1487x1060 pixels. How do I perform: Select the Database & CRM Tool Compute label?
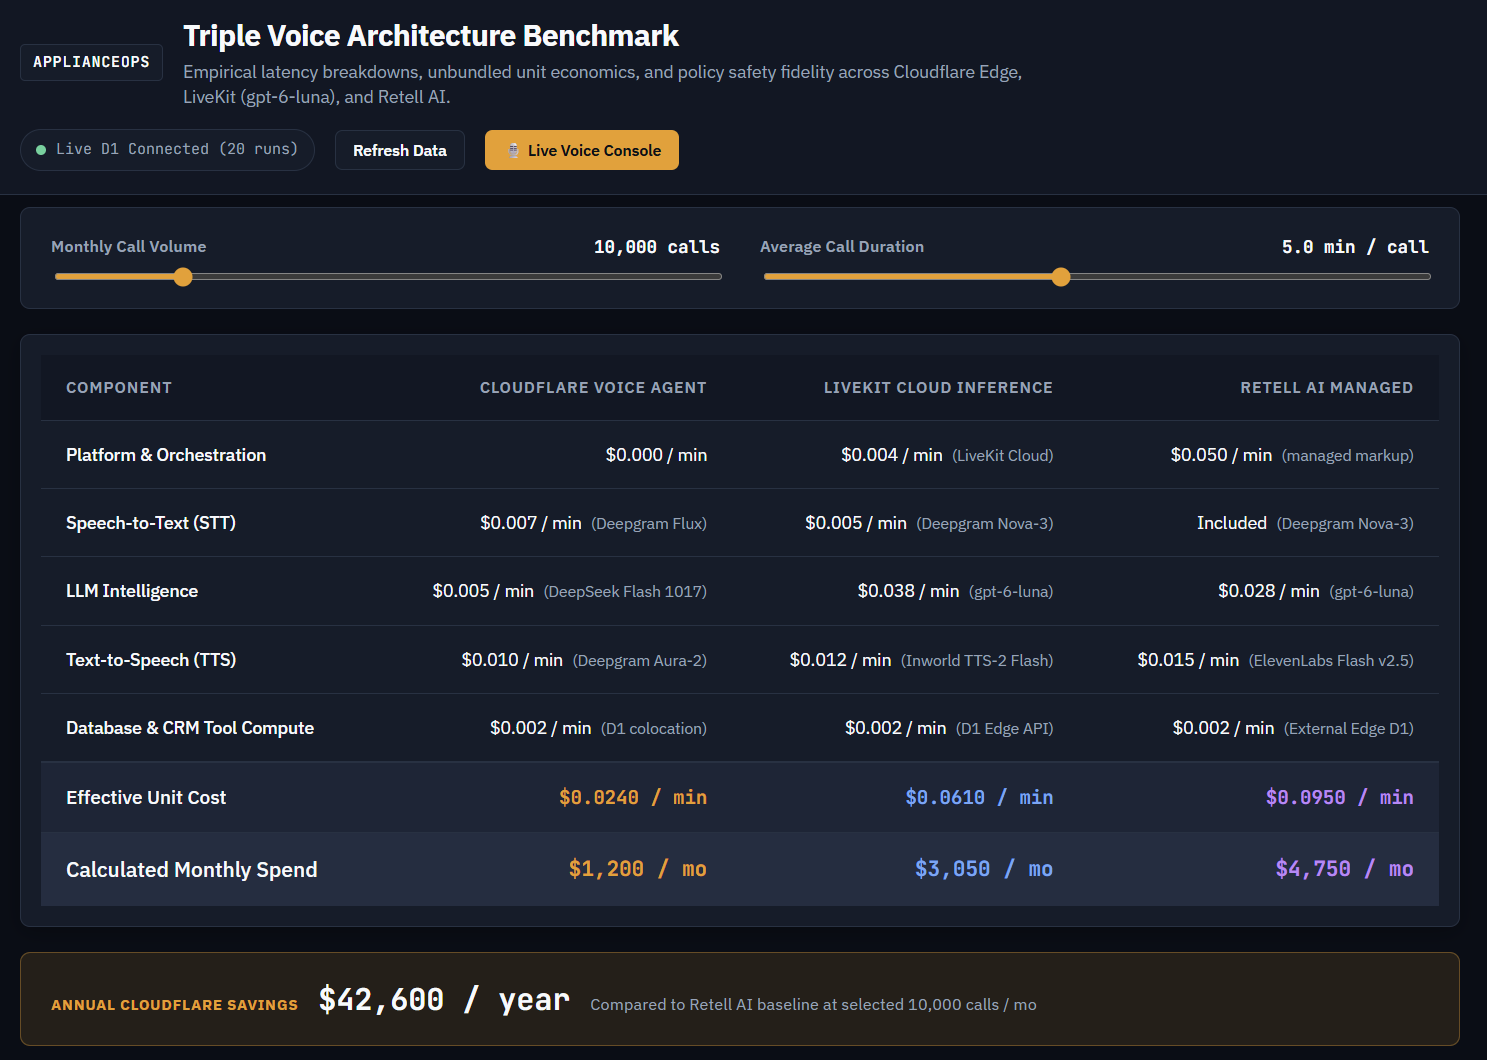pyautogui.click(x=190, y=728)
